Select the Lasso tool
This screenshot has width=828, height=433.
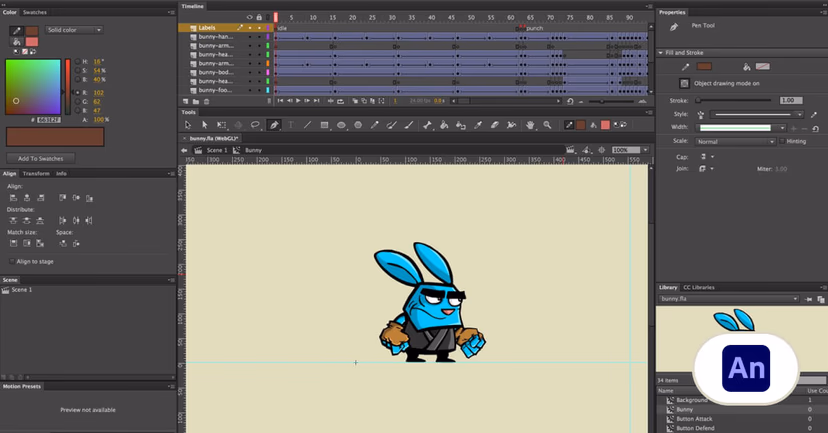pos(255,125)
